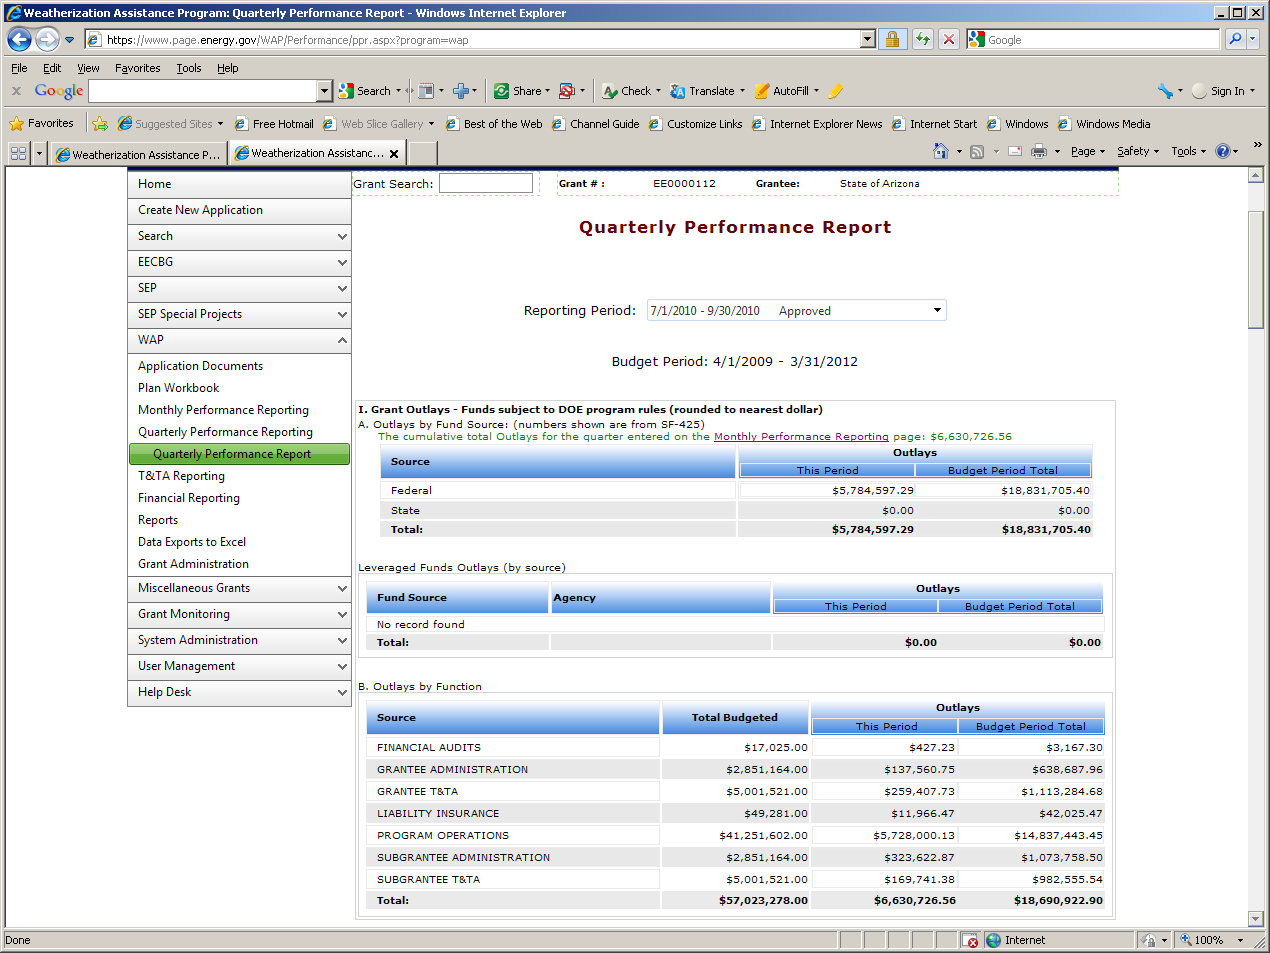Image resolution: width=1270 pixels, height=953 pixels.
Task: Click the Favorites star button
Action: (41, 124)
